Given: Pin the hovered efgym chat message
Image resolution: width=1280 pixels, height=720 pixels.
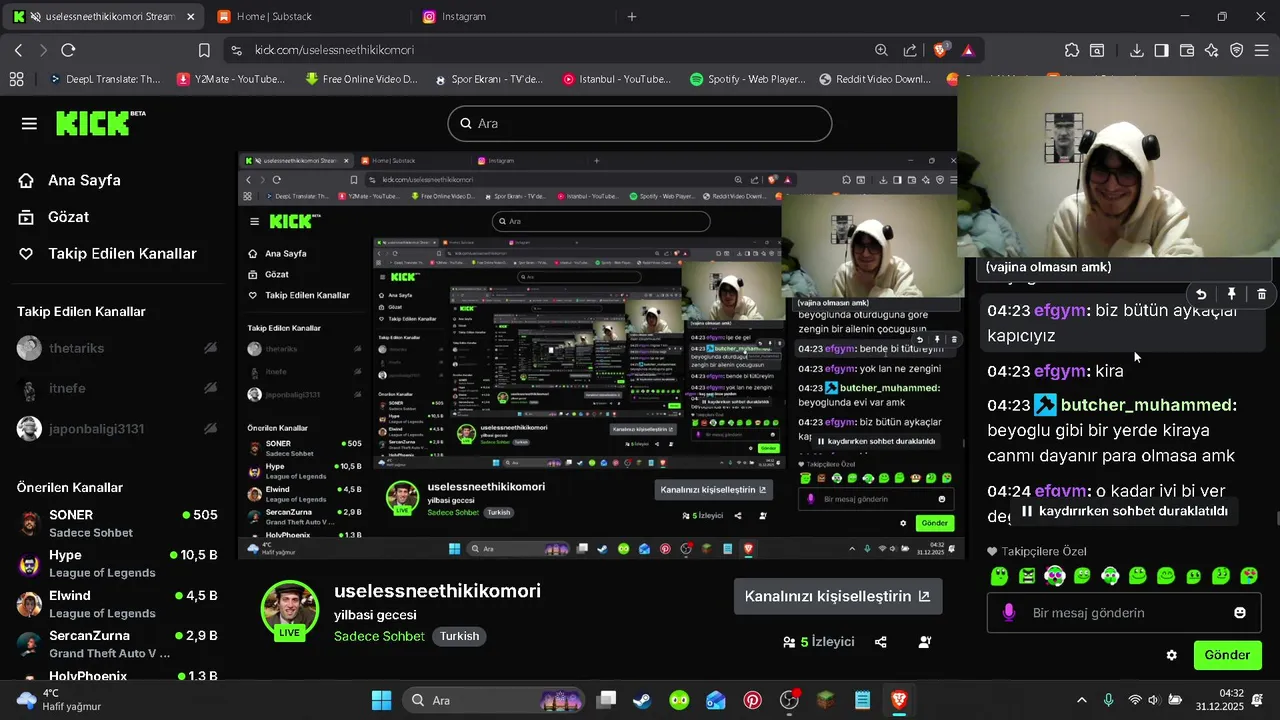Looking at the screenshot, I should (x=1232, y=294).
